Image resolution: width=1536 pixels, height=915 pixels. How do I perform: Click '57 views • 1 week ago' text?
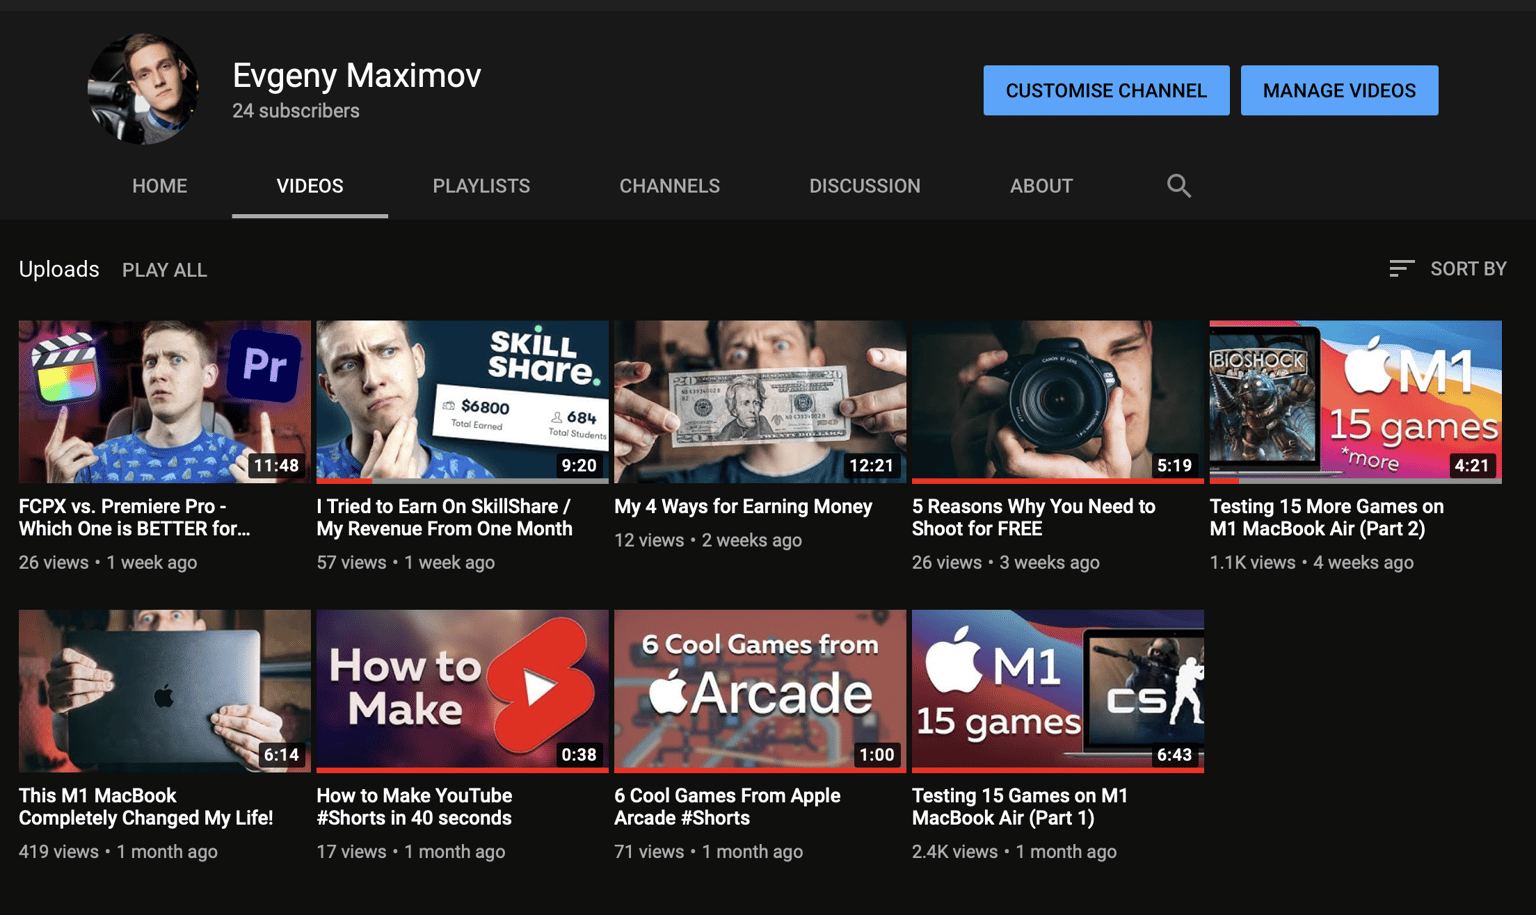pos(405,563)
